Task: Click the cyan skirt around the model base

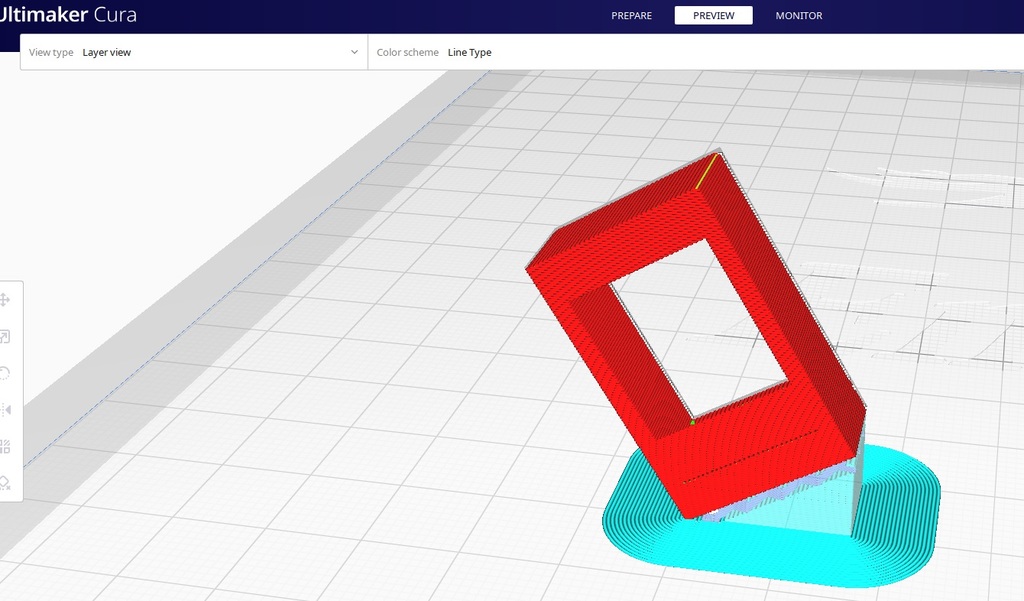Action: (900, 520)
